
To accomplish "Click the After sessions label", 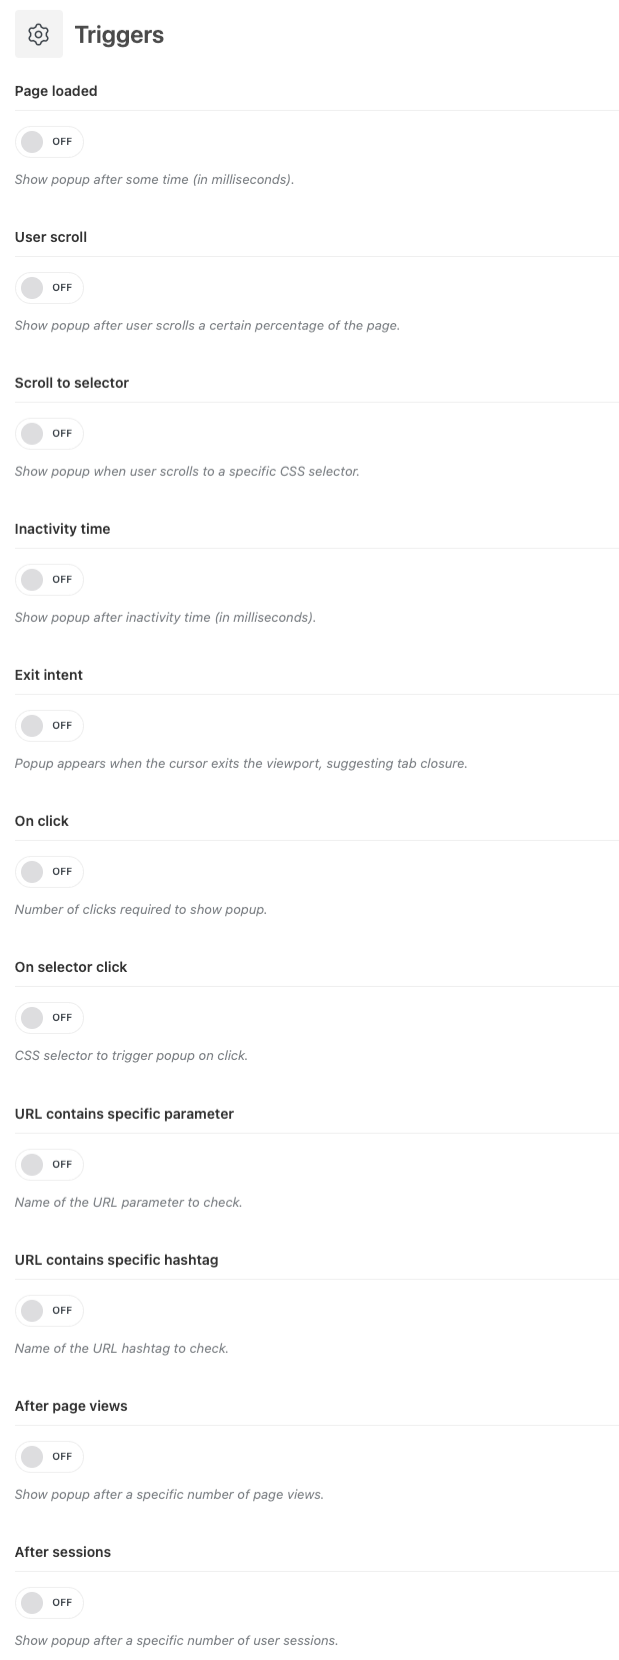I will (x=63, y=1552).
